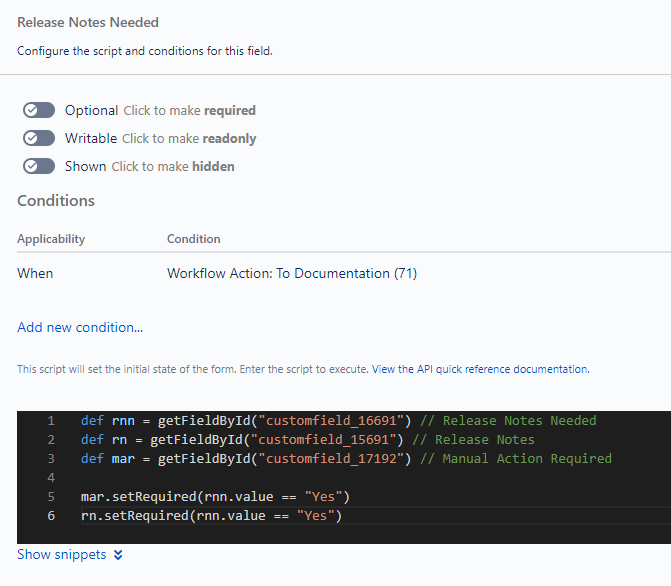This screenshot has height=586, width=671.
Task: Click the 'Click to make required' hint text
Action: 190,110
